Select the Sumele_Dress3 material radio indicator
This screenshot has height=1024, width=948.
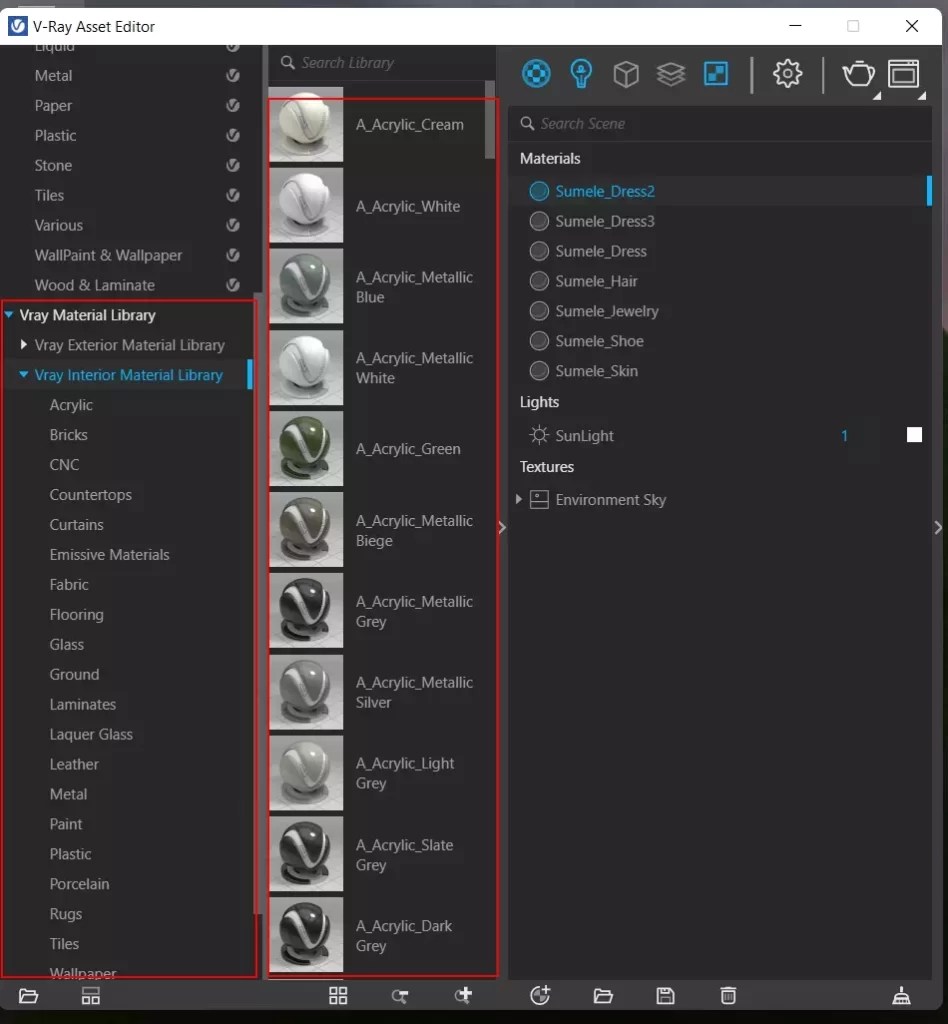coord(537,221)
